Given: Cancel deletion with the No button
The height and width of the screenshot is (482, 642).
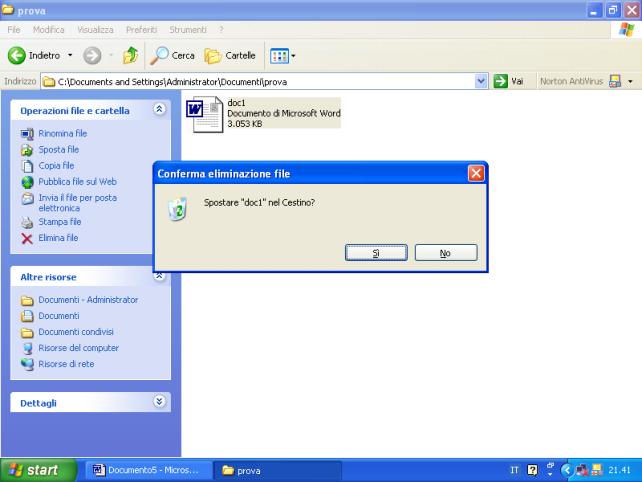Looking at the screenshot, I should [446, 253].
